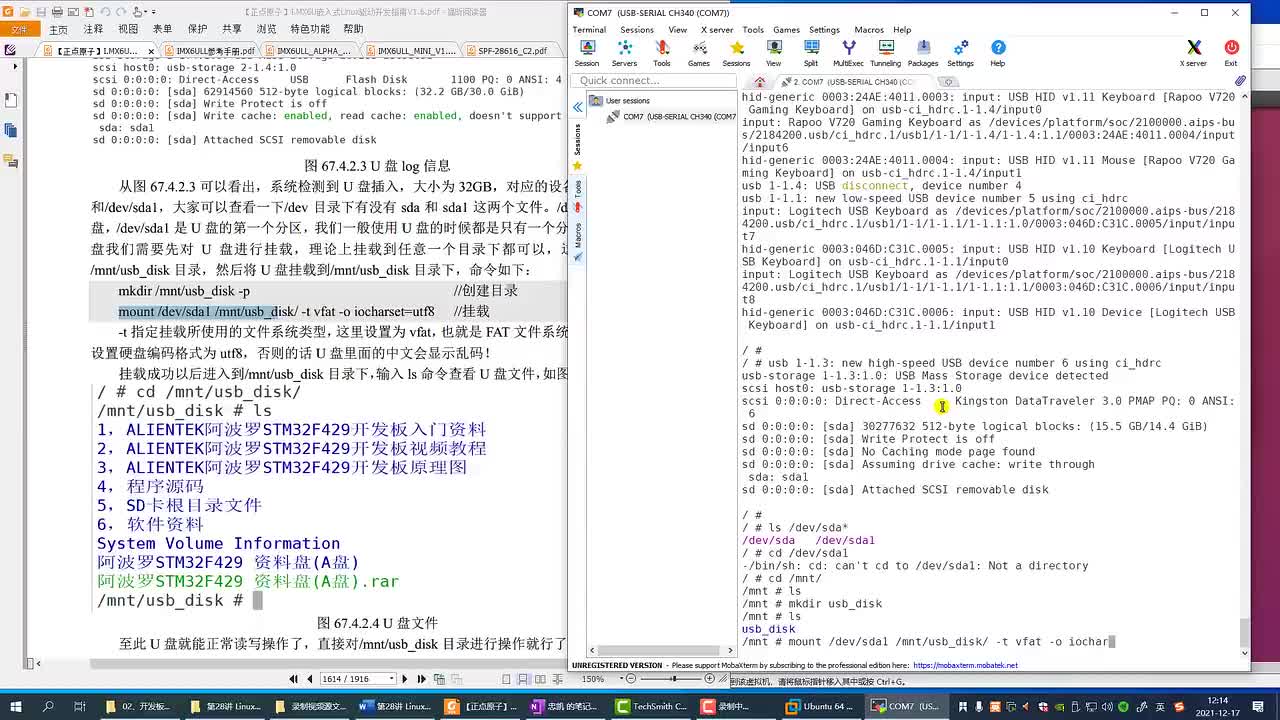Open the MultiExec mode
1280x720 pixels.
tap(848, 53)
